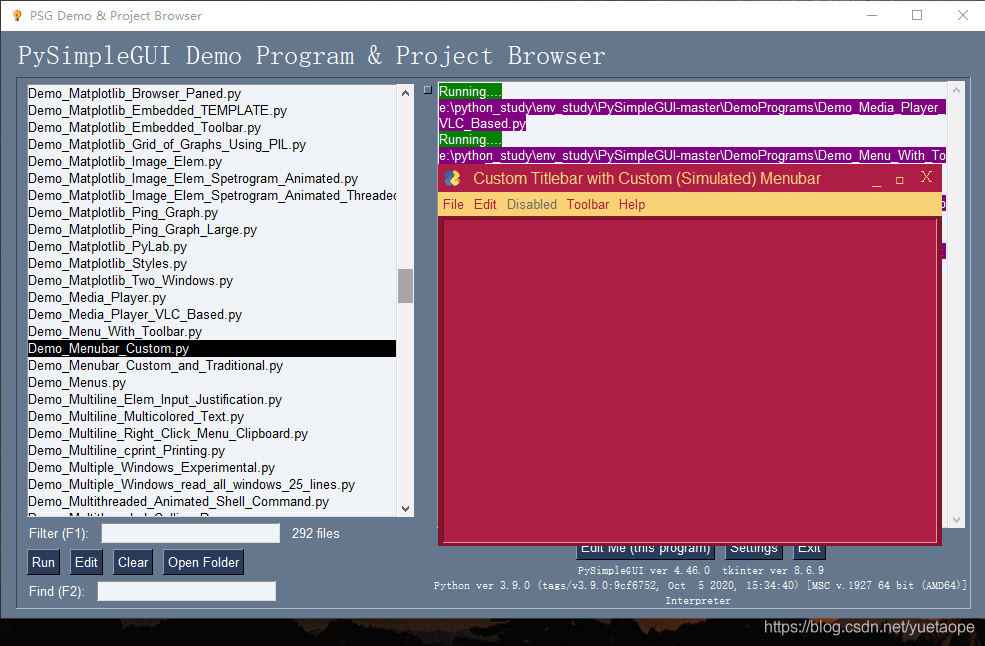Screen dimensions: 985x646
Task: Click the Python logo icon in custom titlebar
Action: click(452, 178)
